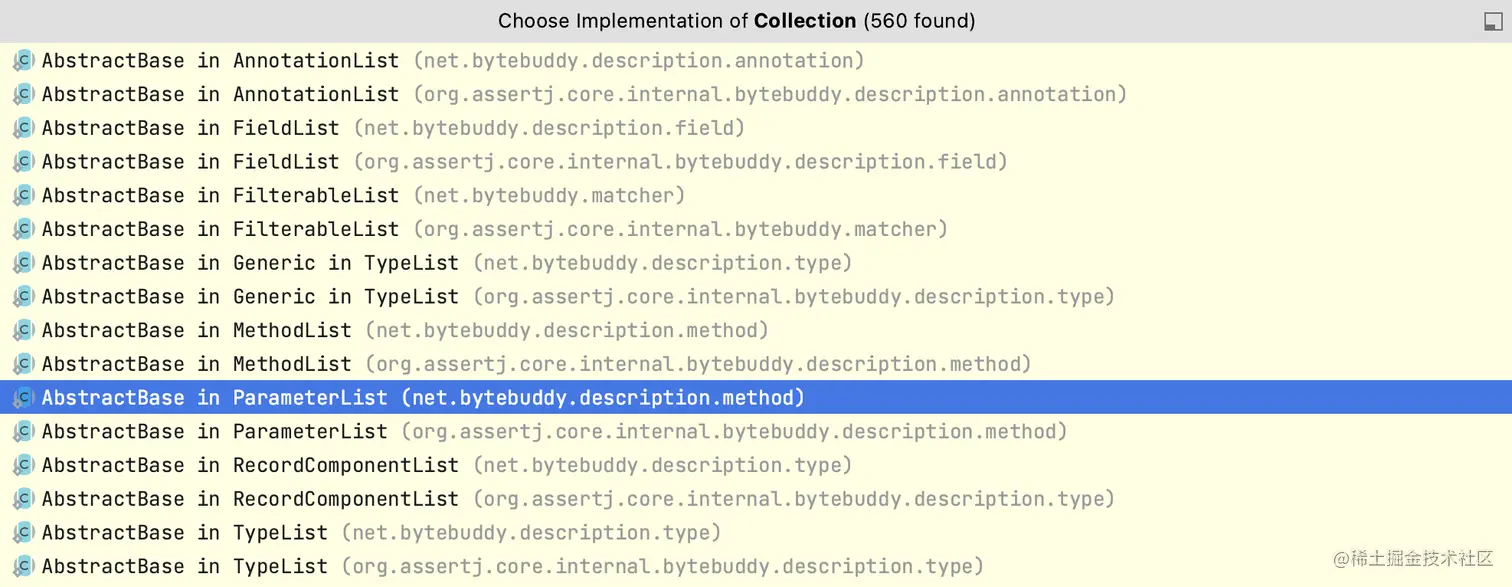
Task: Click class icon of FilterableList net.bytebuddy.matcher entry
Action: pyautogui.click(x=24, y=196)
